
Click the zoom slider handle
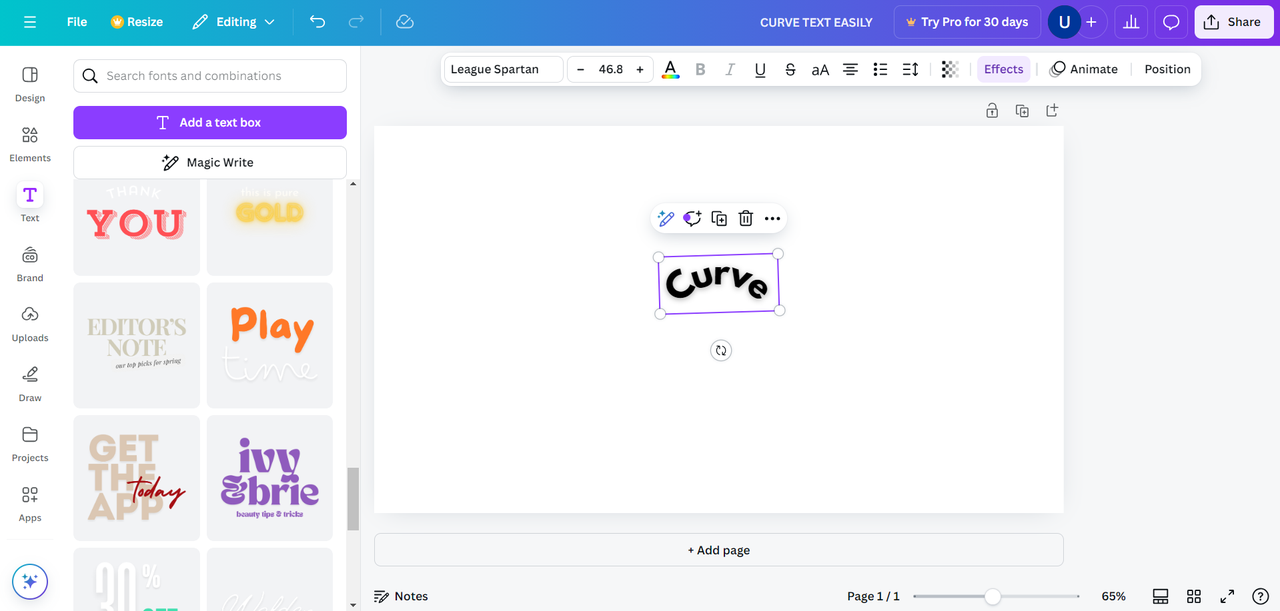(x=992, y=596)
